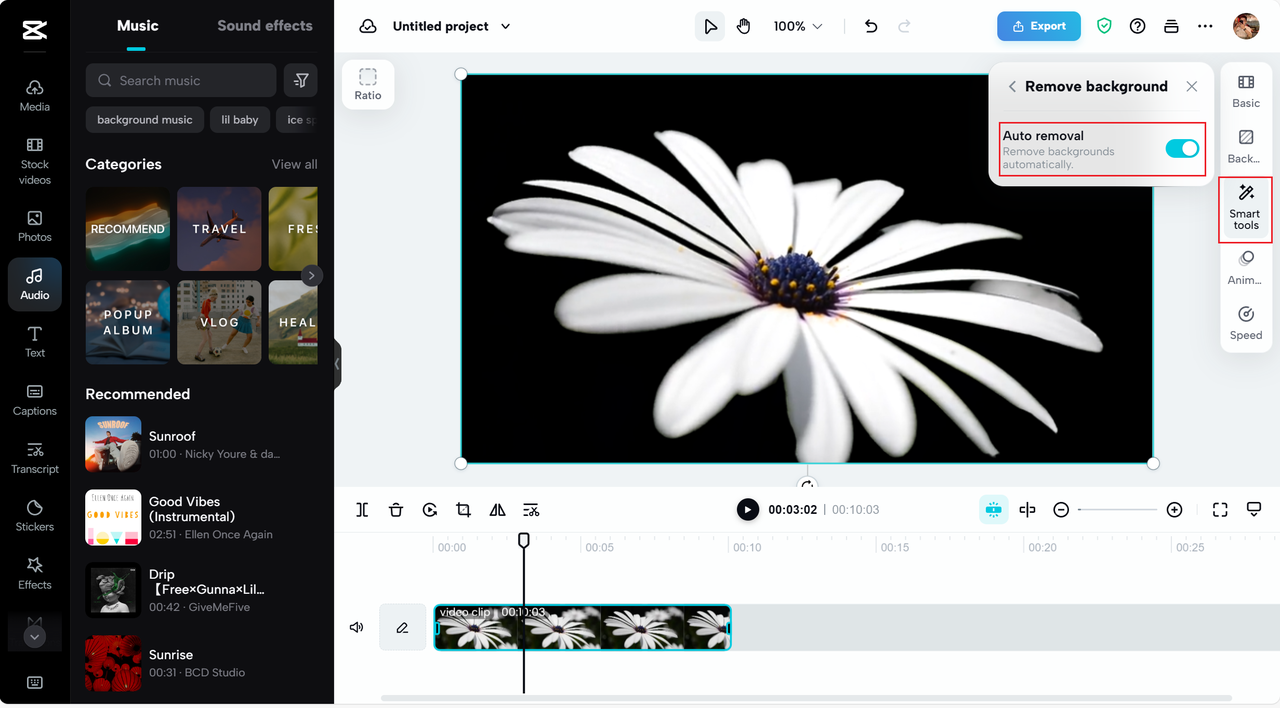The image size is (1280, 708).
Task: Open the 100% zoom dropdown
Action: 798,26
